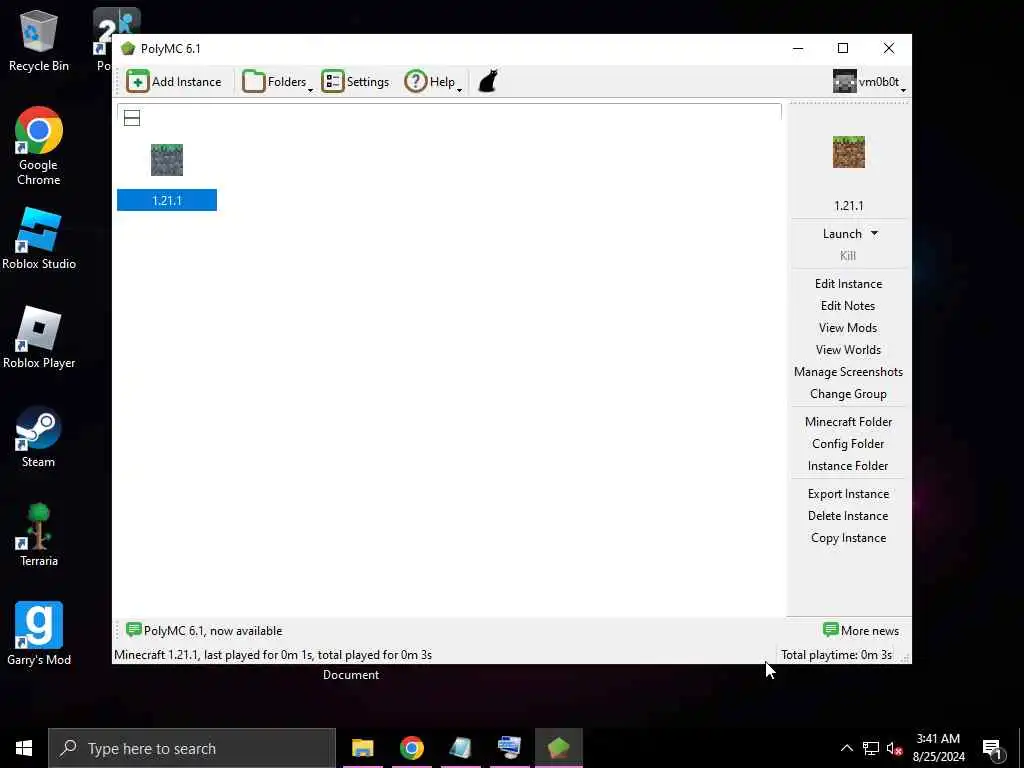Open the notification center icon
Screen dimensions: 1024x768
pyautogui.click(x=993, y=748)
